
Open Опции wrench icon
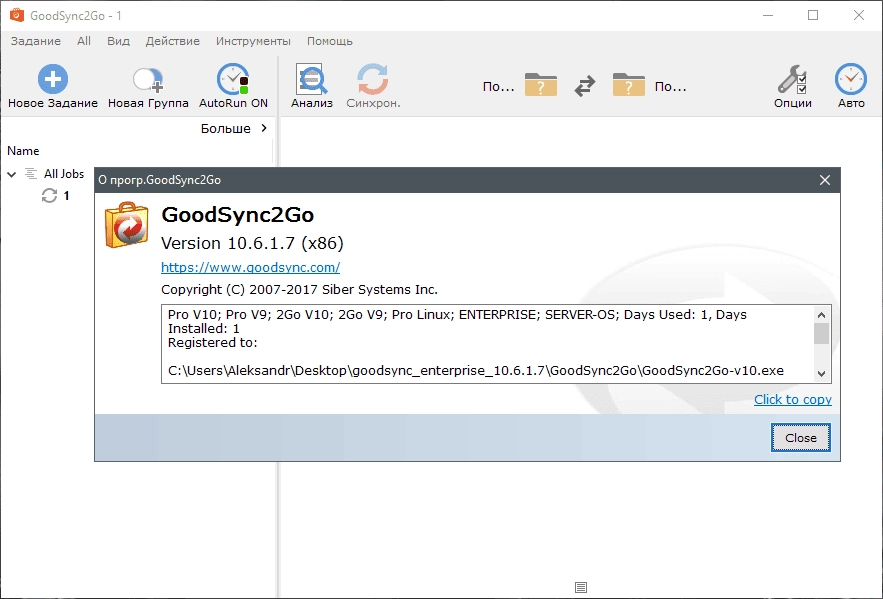click(x=792, y=79)
